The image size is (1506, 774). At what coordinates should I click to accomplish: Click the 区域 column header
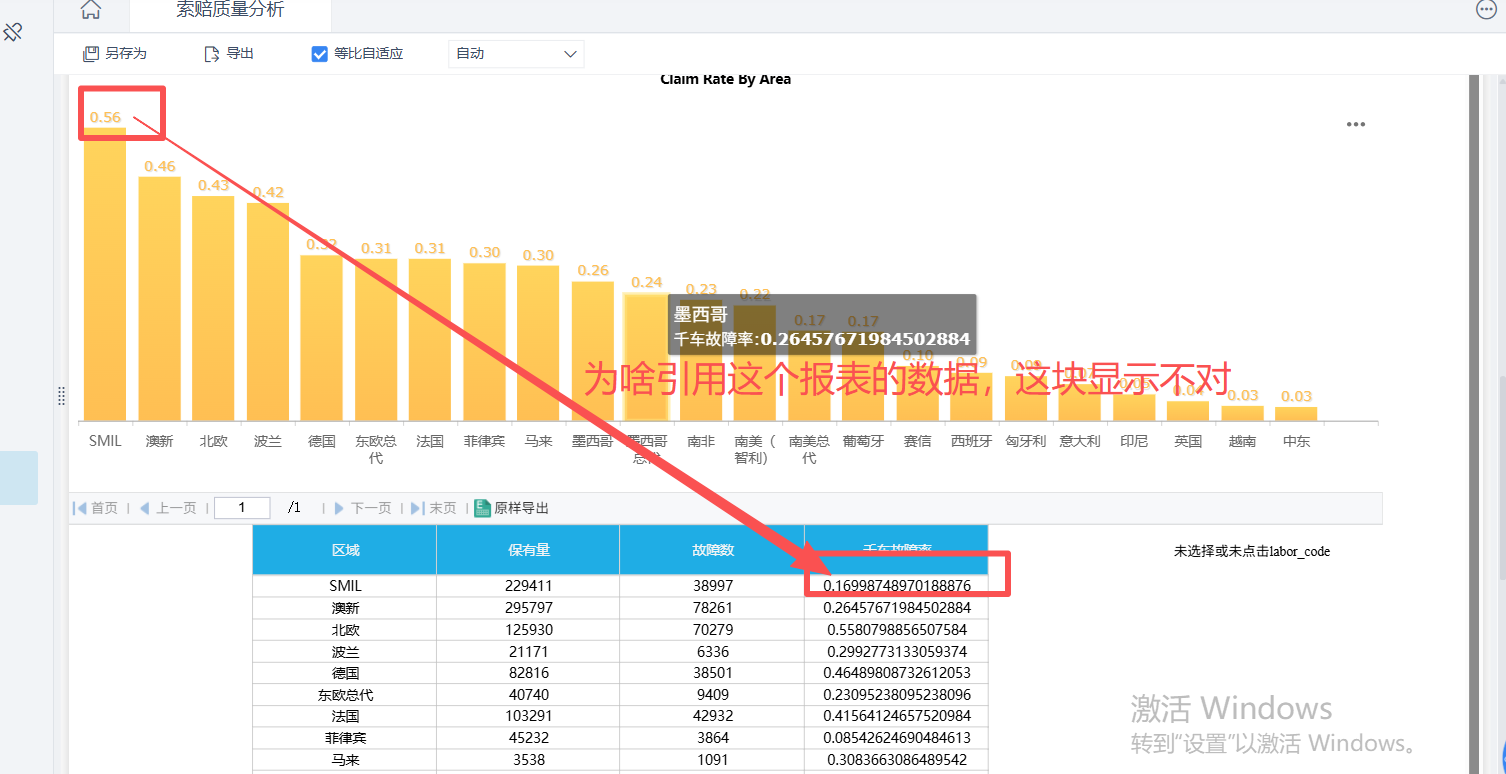pyautogui.click(x=345, y=550)
